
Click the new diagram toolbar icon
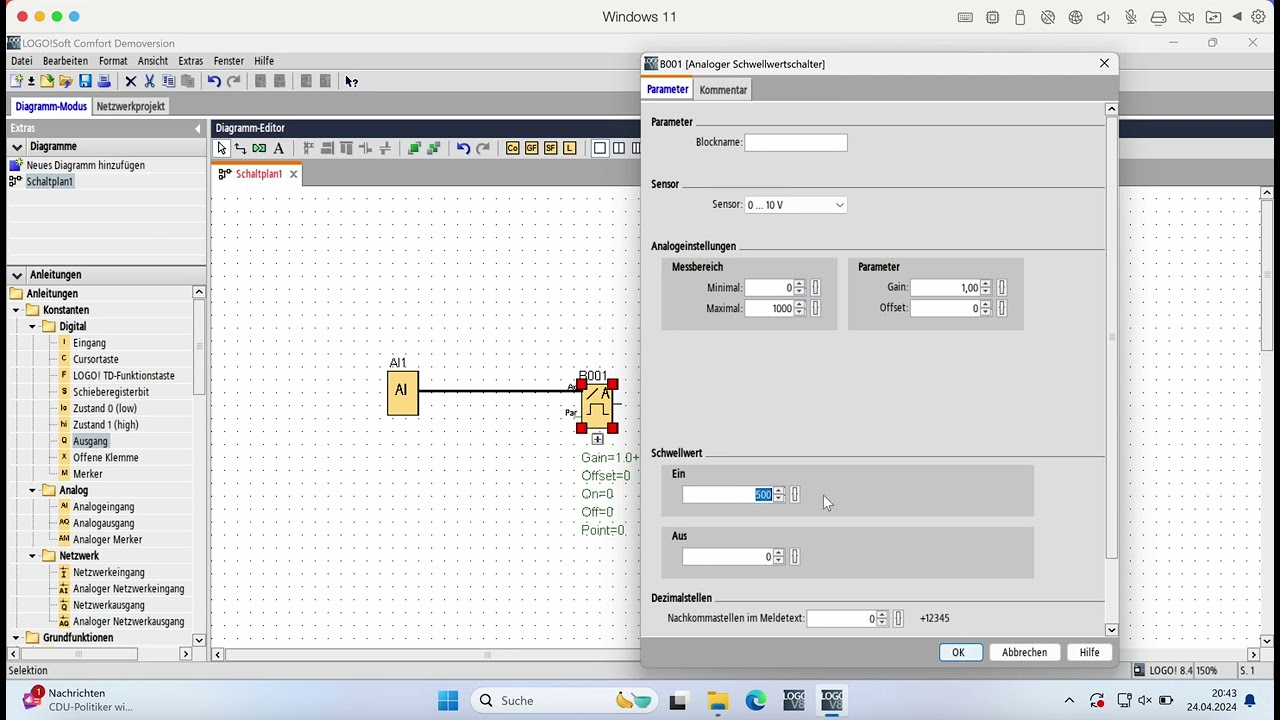click(16, 81)
